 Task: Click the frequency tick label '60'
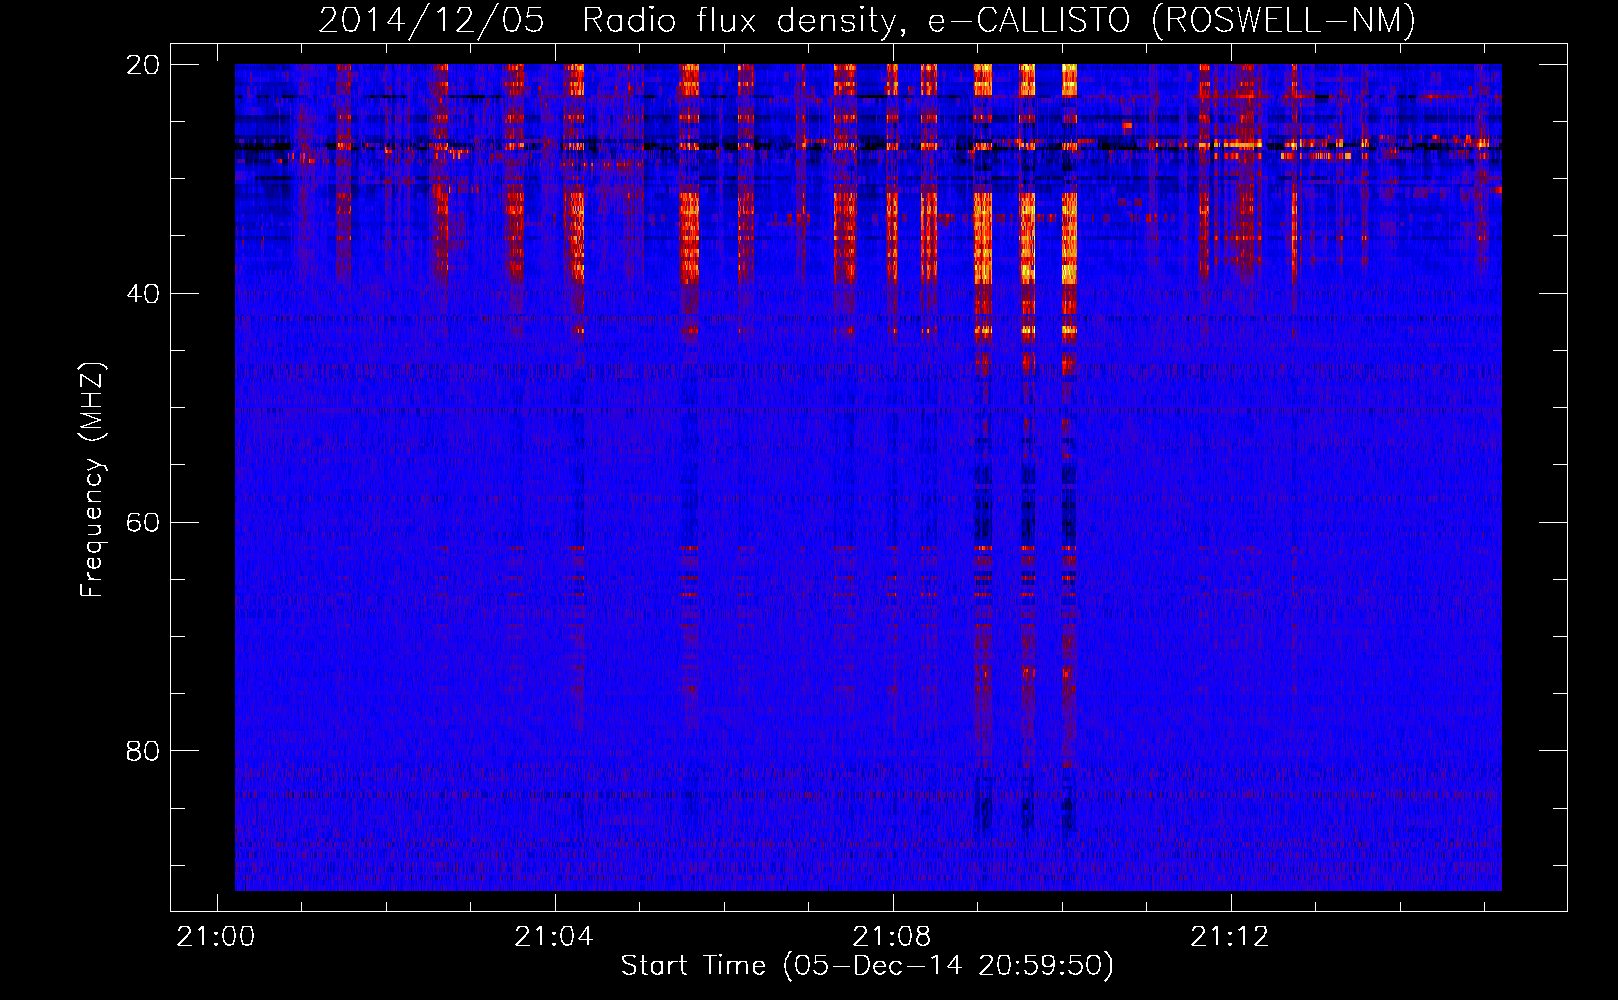(144, 523)
